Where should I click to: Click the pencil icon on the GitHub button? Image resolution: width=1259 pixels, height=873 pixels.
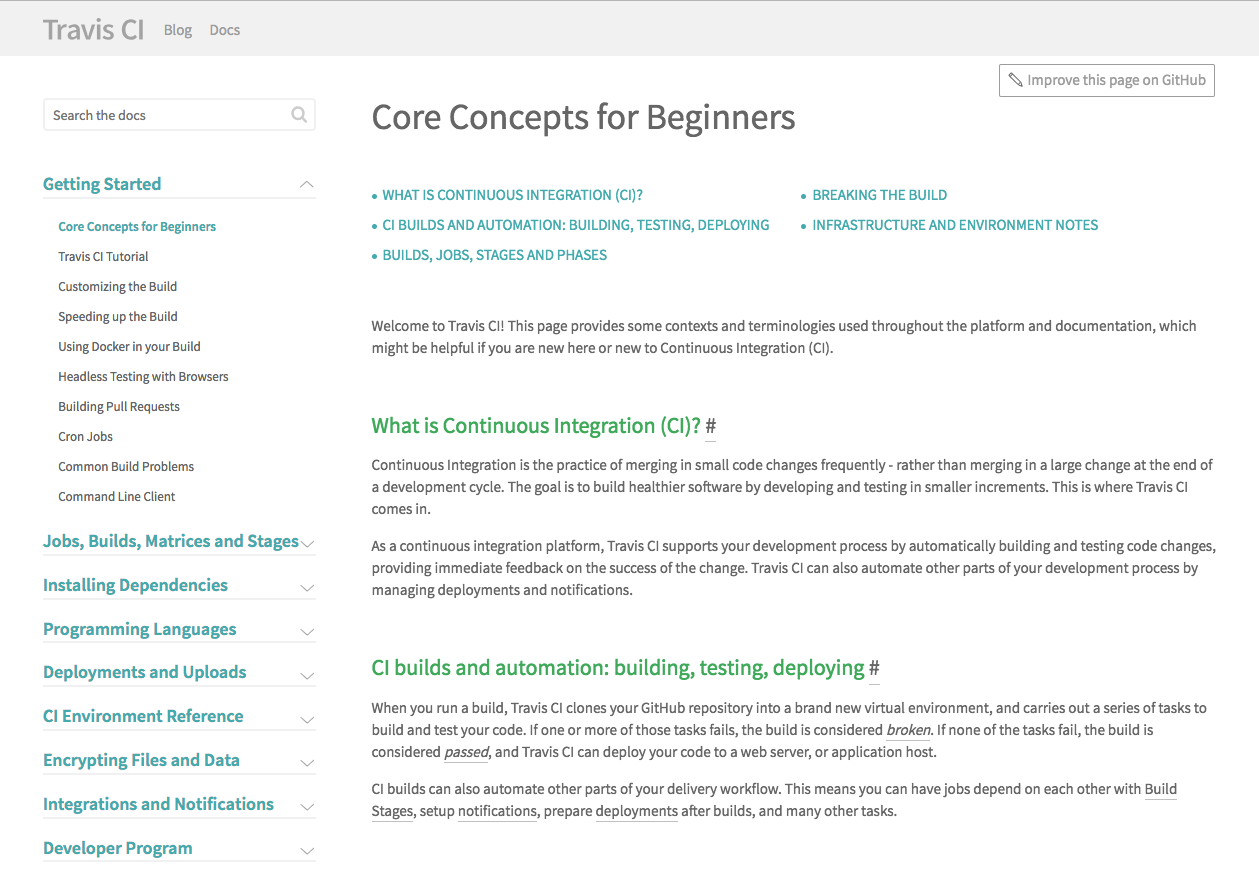(1015, 80)
